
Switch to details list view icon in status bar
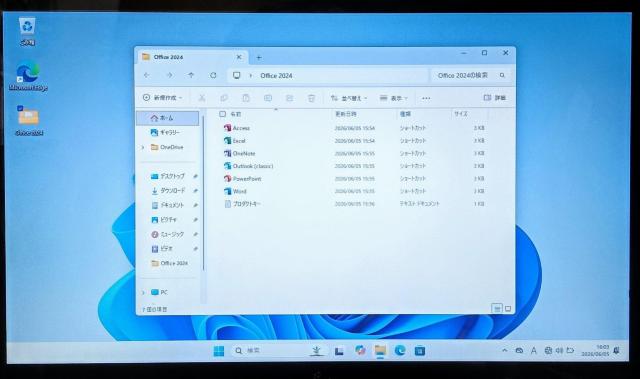tap(497, 308)
